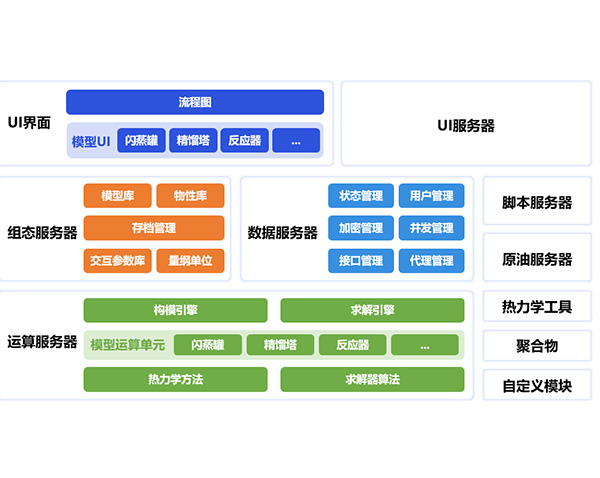Open the 代理管理 box
Image resolution: width=600 pixels, height=478 pixels.
432,261
